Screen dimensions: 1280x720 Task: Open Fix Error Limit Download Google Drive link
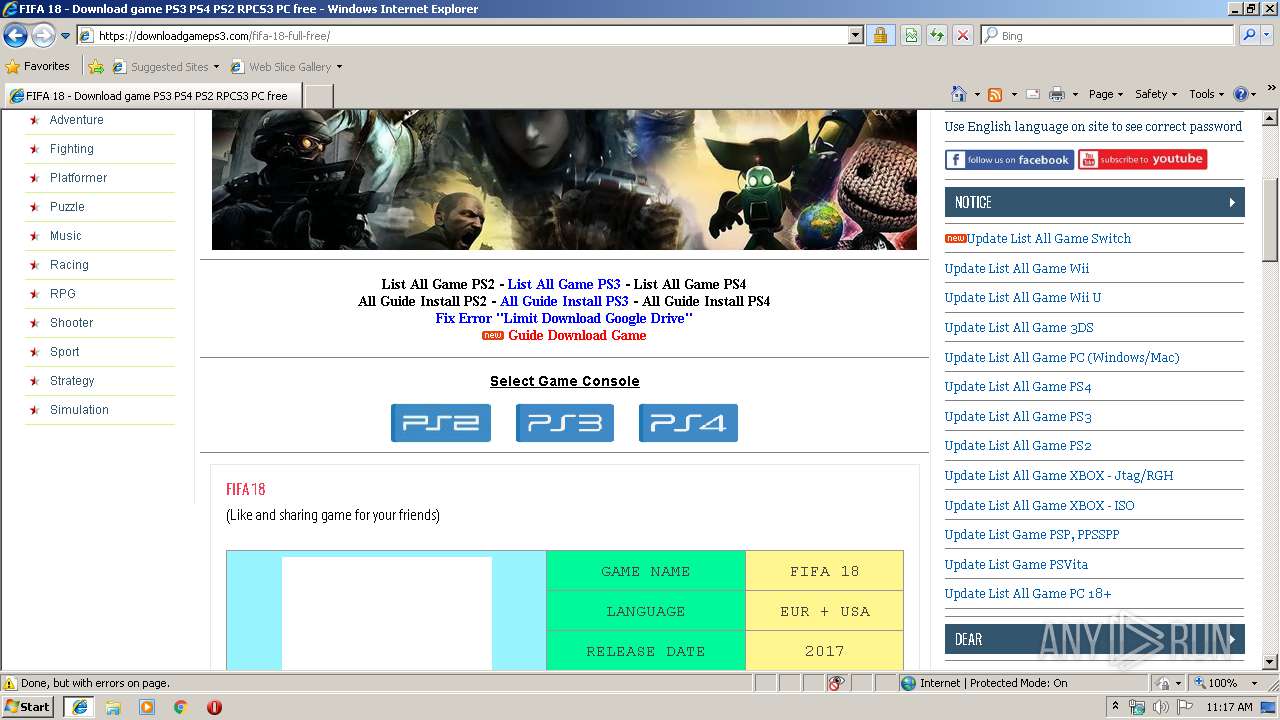click(564, 318)
